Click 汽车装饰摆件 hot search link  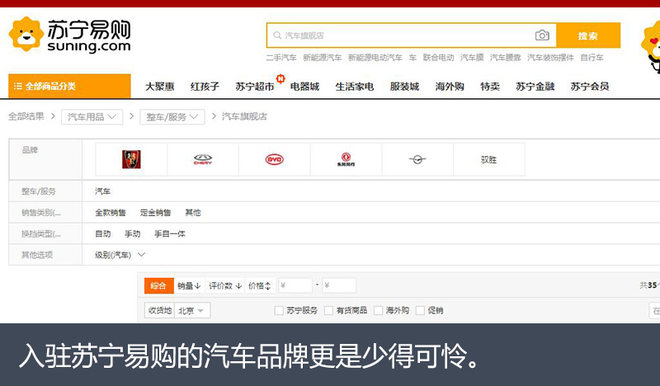click(551, 58)
